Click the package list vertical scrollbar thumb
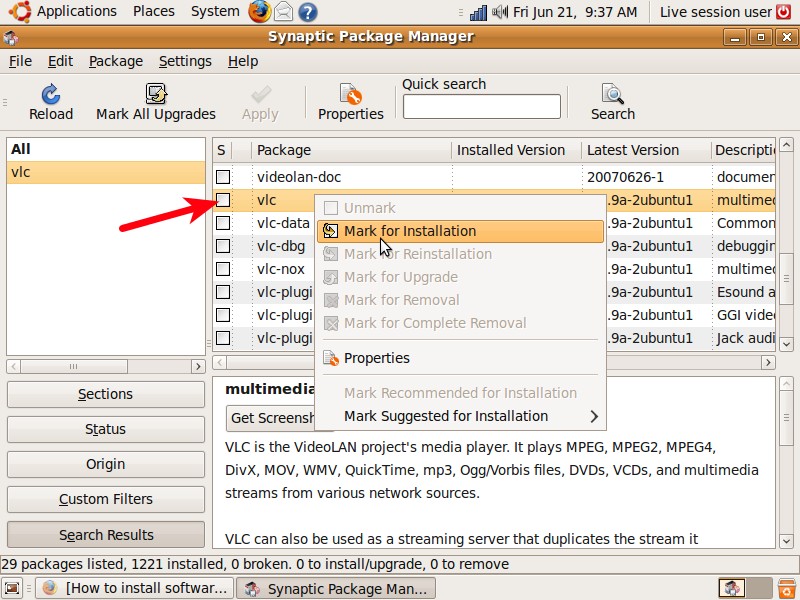Viewport: 800px width, 600px height. (786, 278)
